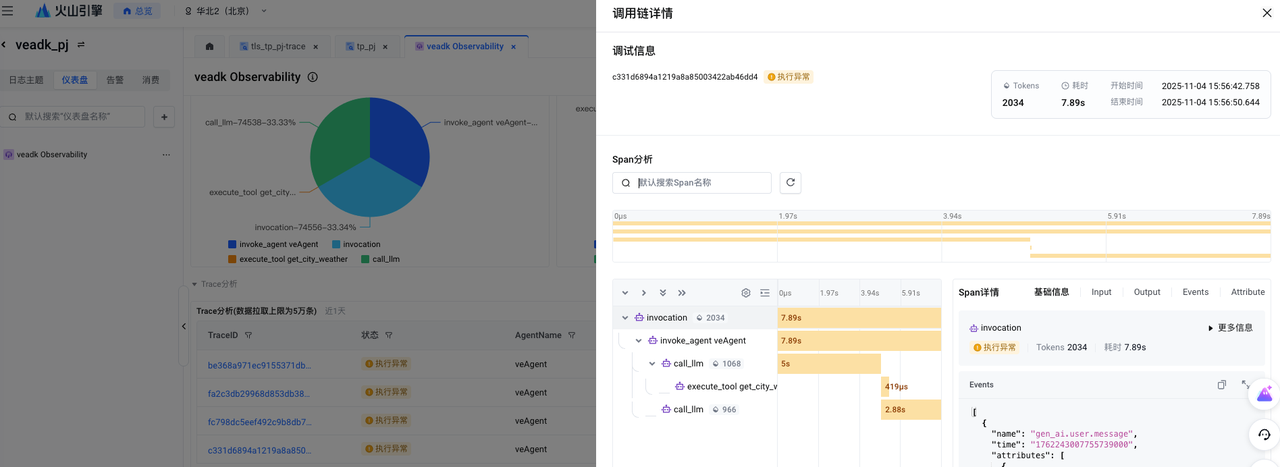The height and width of the screenshot is (467, 1280).
Task: Click the double-right chevron in span toolbar
Action: point(682,293)
